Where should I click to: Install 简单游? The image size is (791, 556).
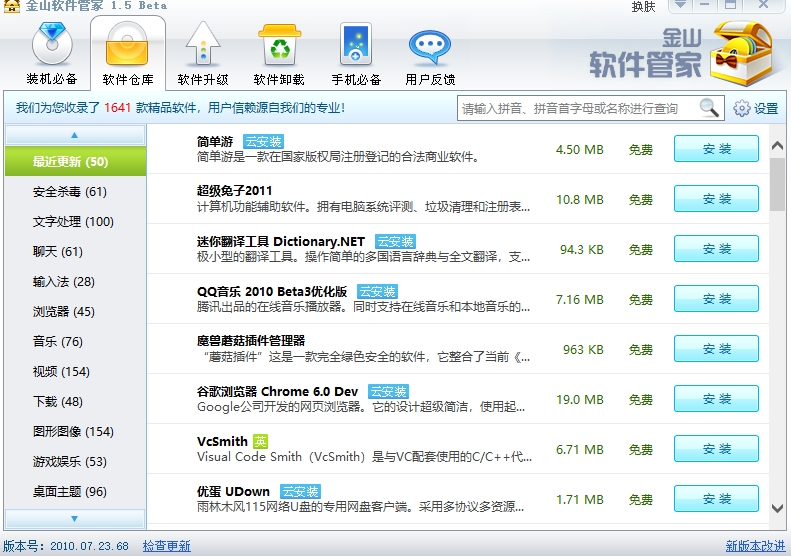click(x=716, y=148)
